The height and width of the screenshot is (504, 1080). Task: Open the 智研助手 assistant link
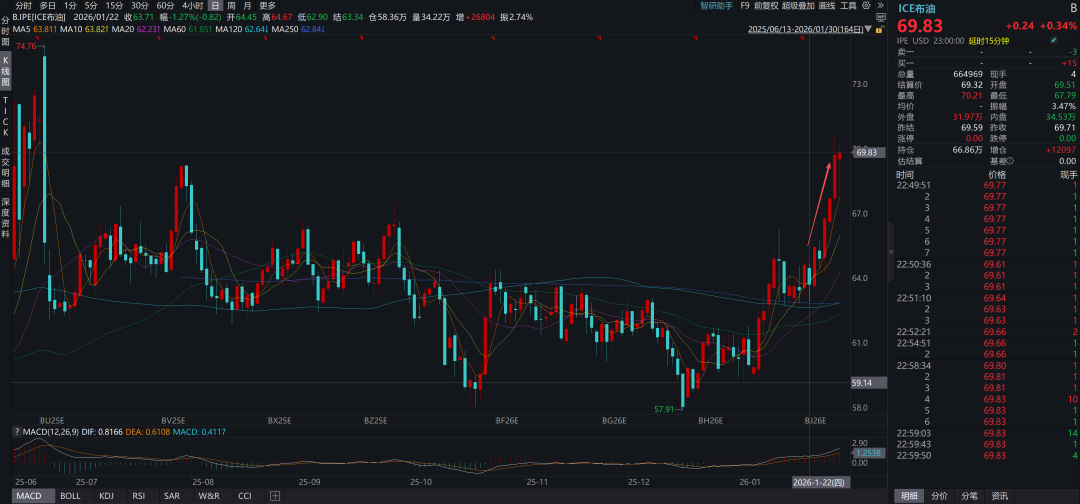pyautogui.click(x=716, y=5)
